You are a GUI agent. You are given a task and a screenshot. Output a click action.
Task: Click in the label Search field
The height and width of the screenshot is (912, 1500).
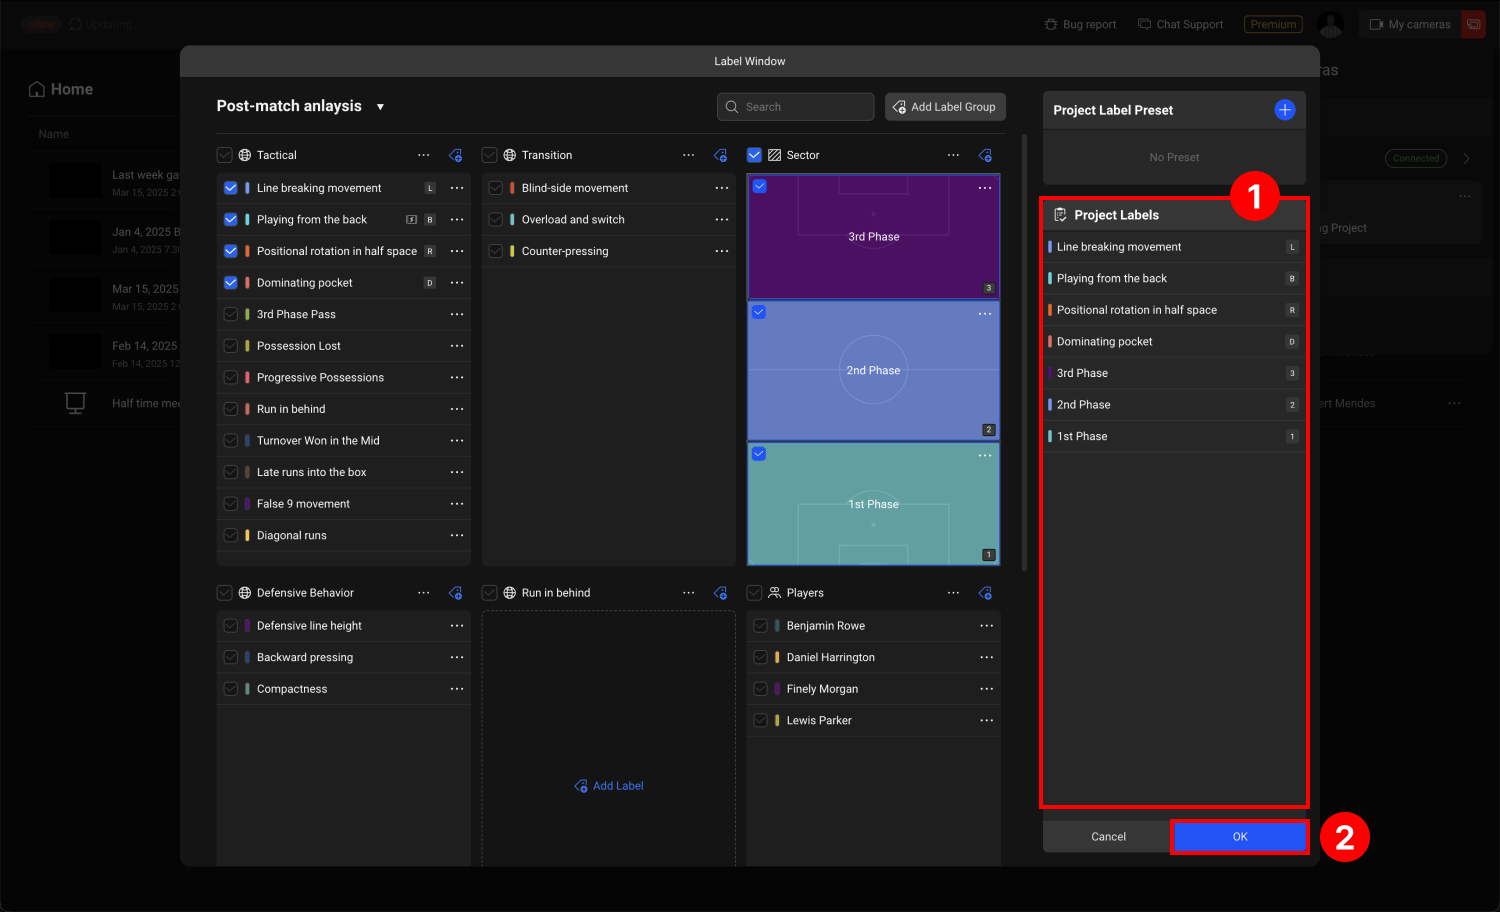[x=796, y=107]
